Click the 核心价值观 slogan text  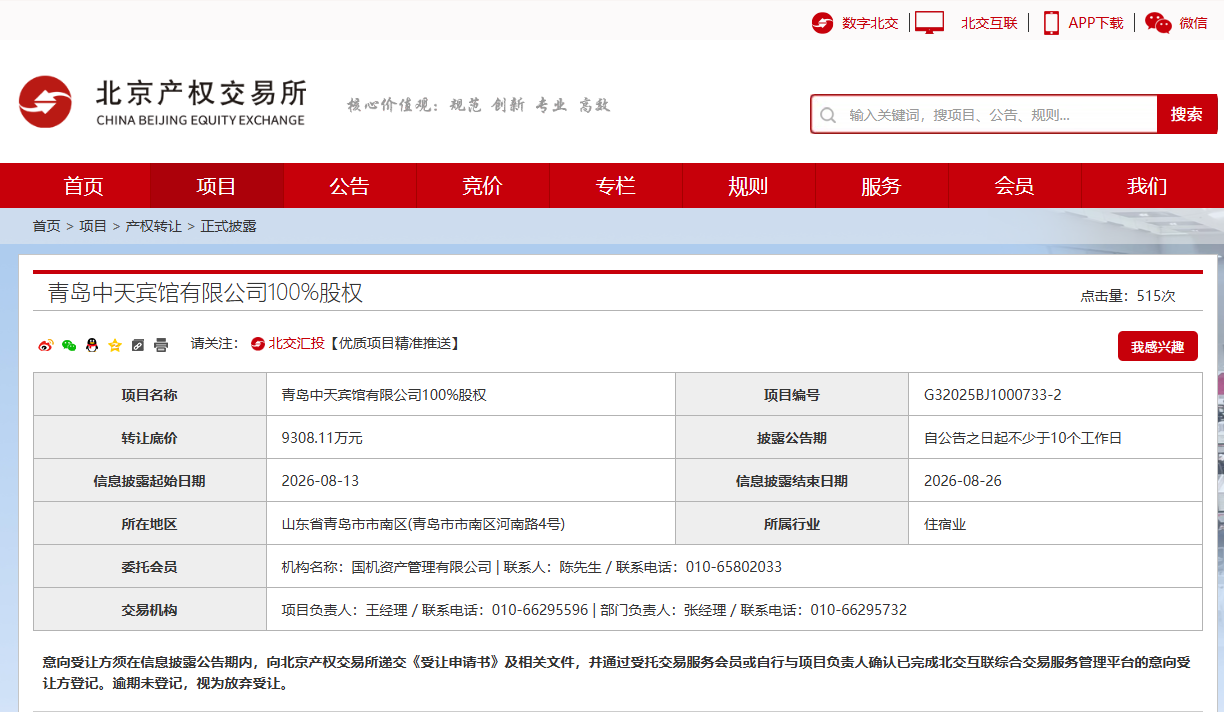479,105
